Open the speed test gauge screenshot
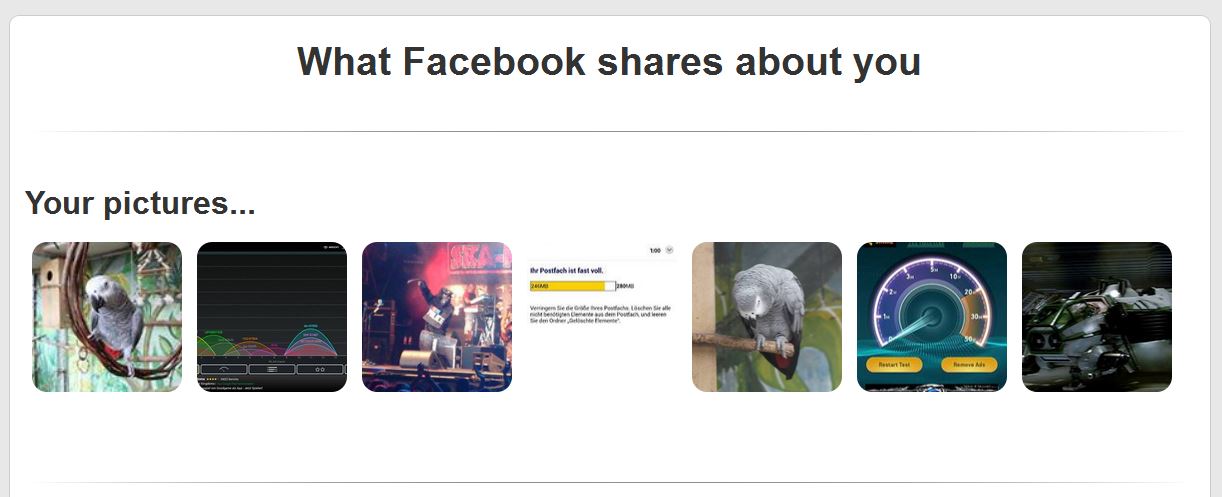1222x497 pixels. point(932,317)
